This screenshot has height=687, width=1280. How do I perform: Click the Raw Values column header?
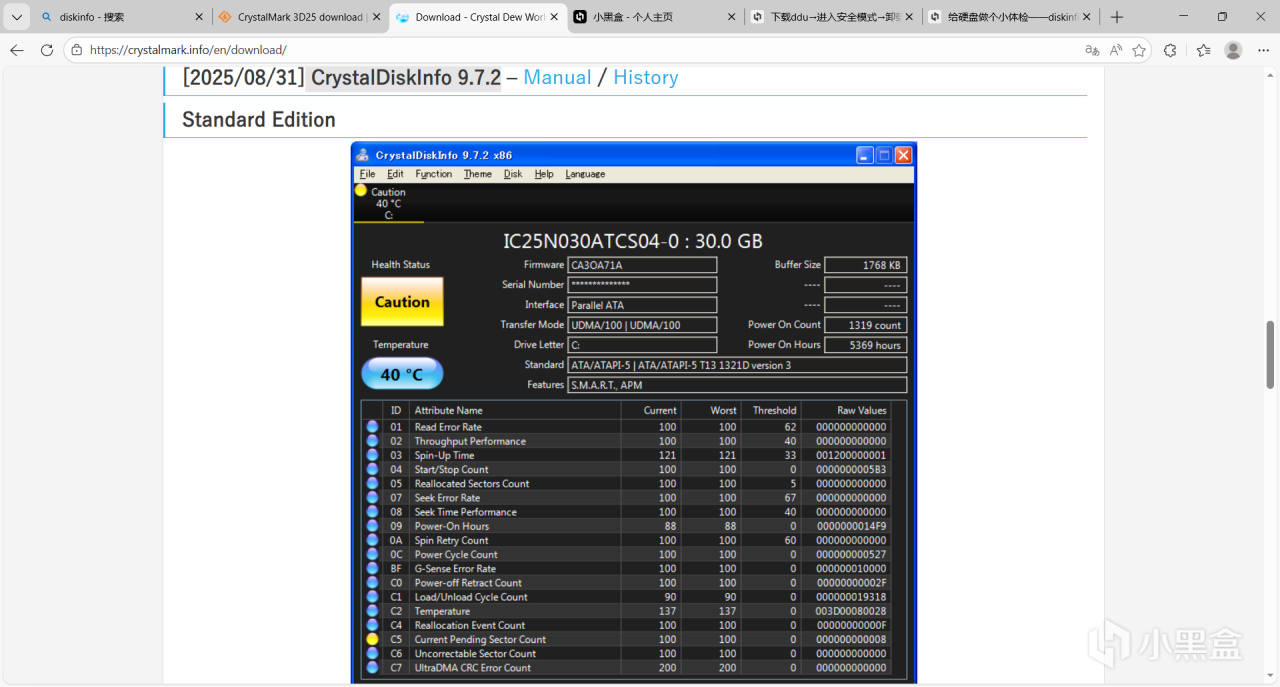pos(846,410)
